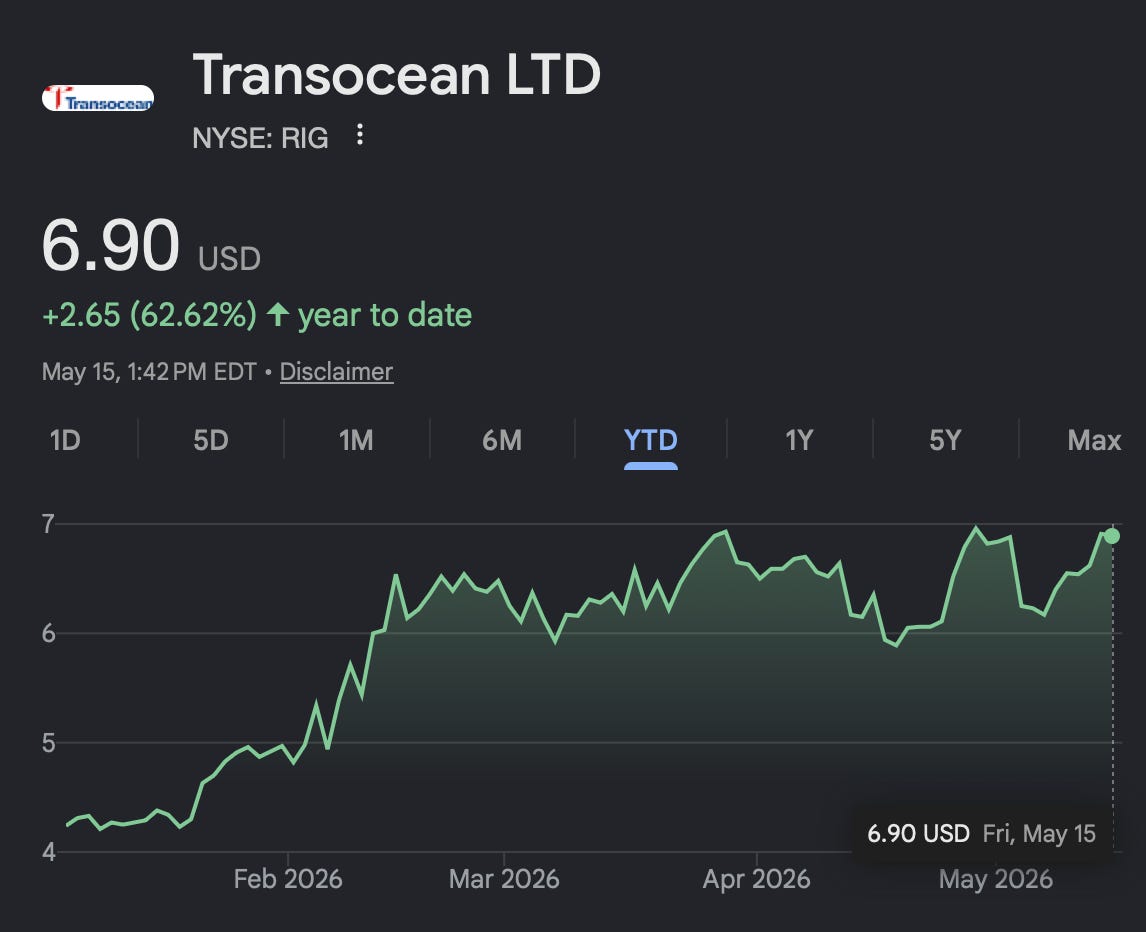Open the Disclaimer link

click(x=336, y=371)
